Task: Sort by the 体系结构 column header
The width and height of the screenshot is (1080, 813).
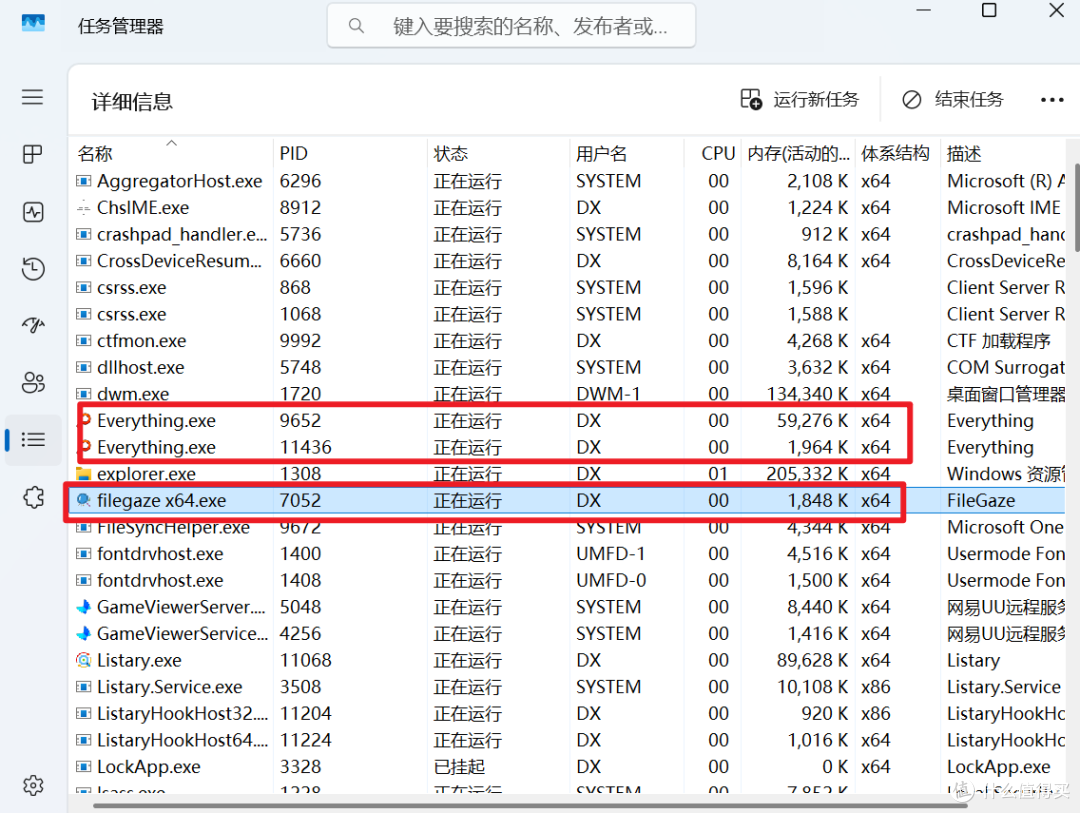Action: [x=897, y=153]
